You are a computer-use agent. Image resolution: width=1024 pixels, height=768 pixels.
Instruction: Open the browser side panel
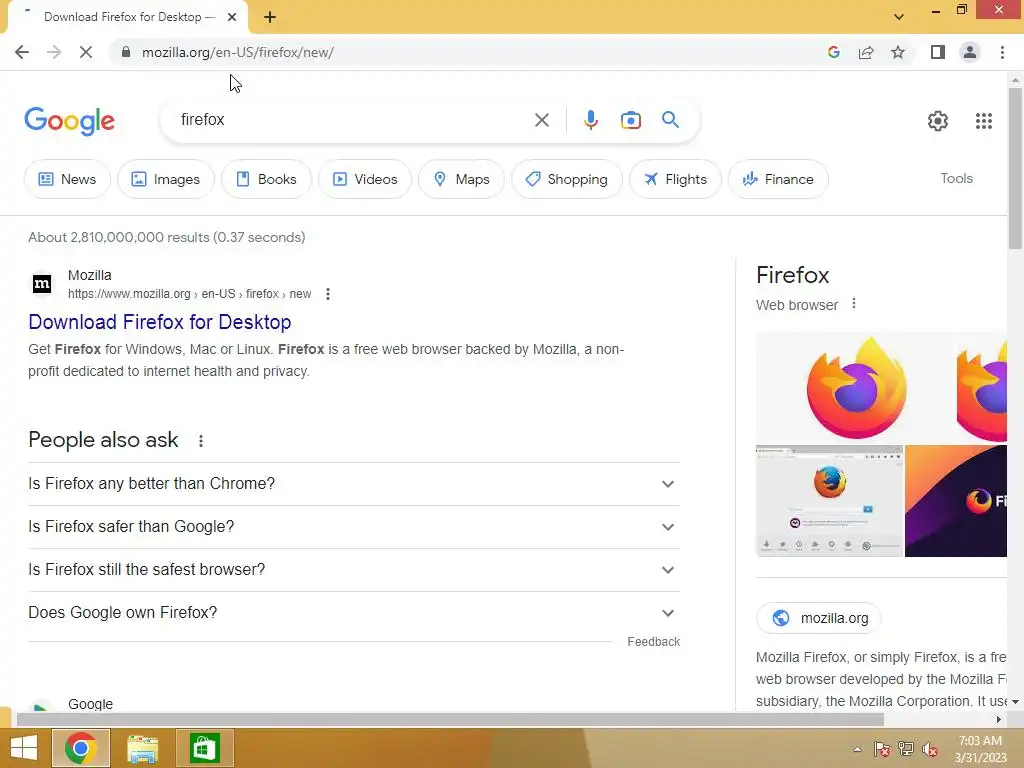(938, 52)
